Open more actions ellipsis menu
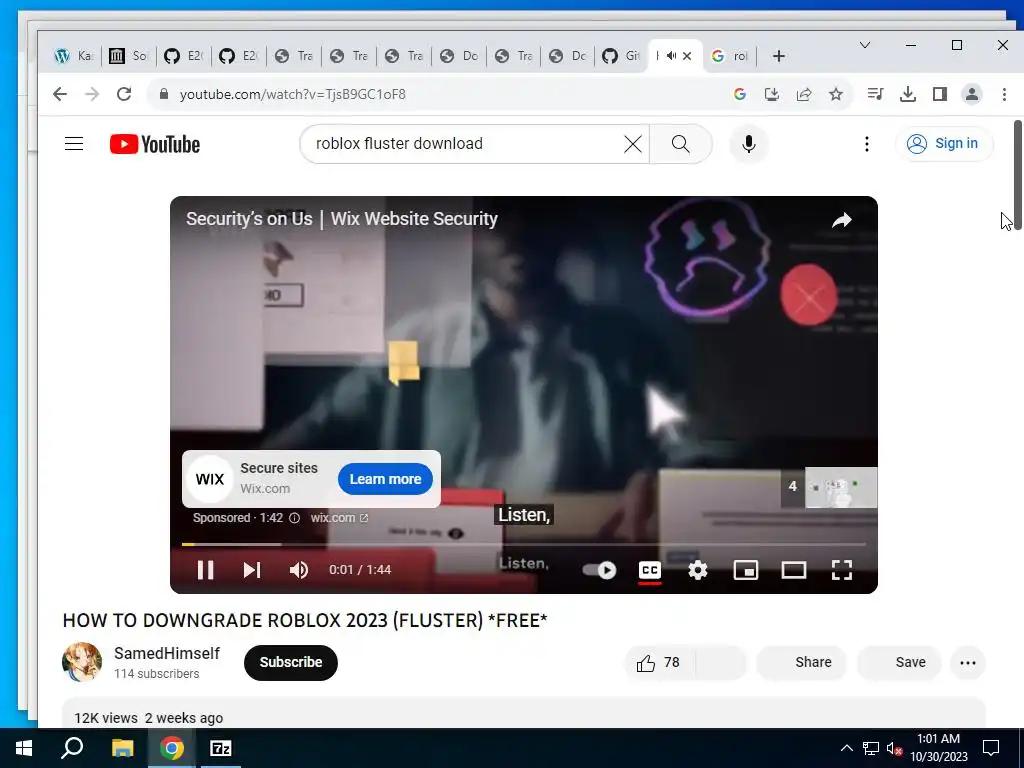This screenshot has height=768, width=1024. 968,663
